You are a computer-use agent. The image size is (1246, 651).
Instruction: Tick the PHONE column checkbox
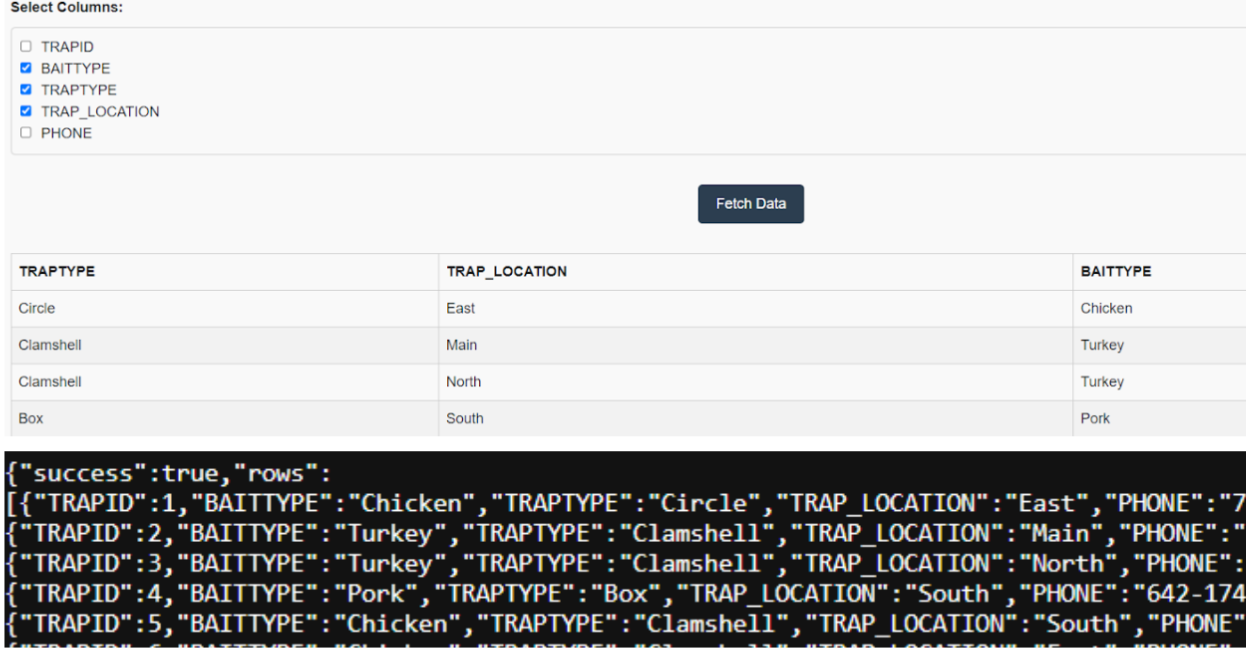pos(27,132)
